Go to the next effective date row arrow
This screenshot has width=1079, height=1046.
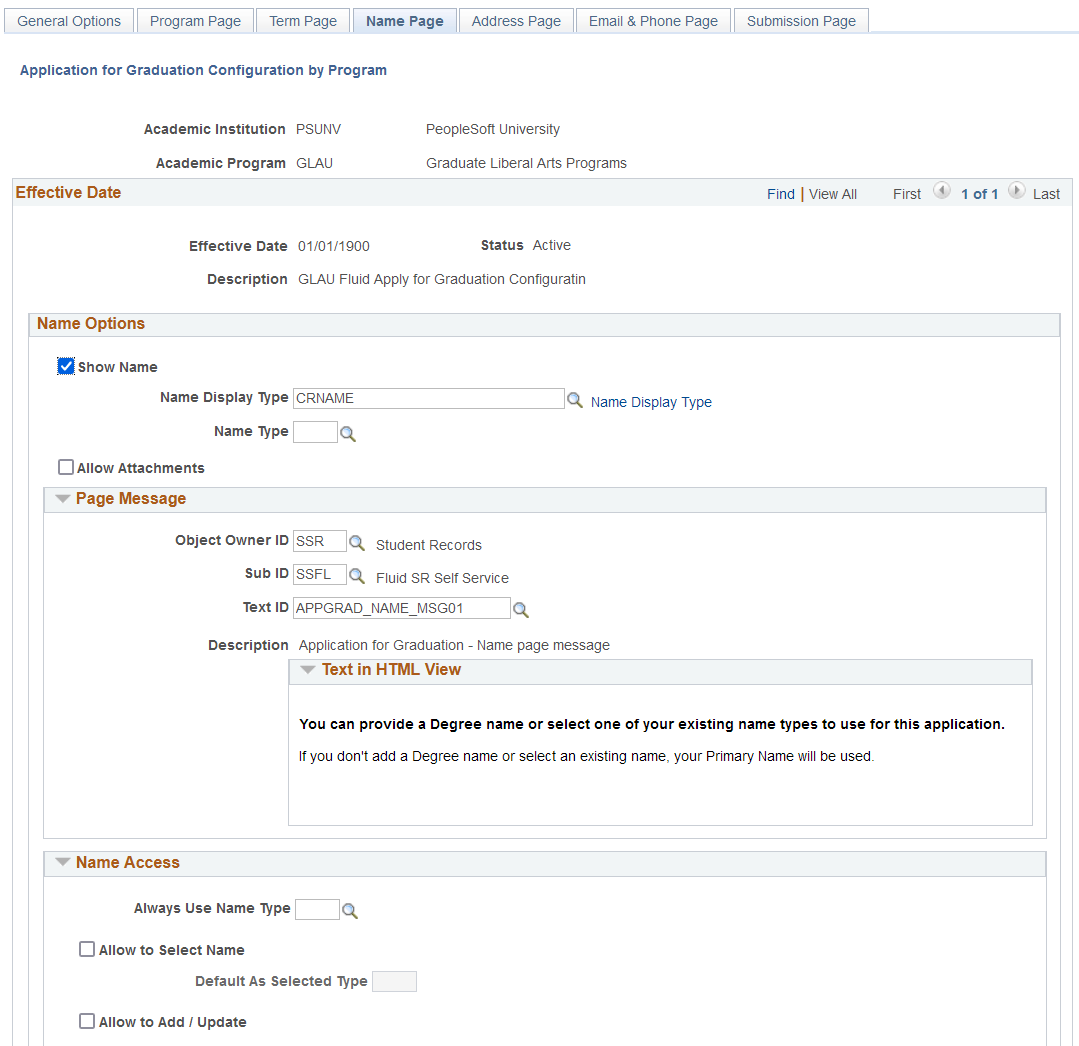[1016, 191]
